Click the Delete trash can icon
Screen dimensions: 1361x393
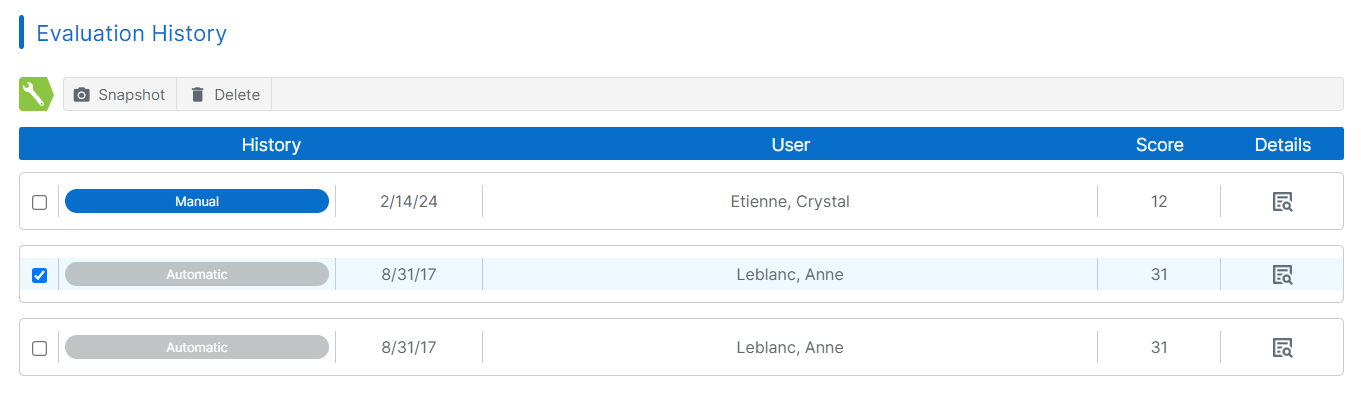(197, 95)
